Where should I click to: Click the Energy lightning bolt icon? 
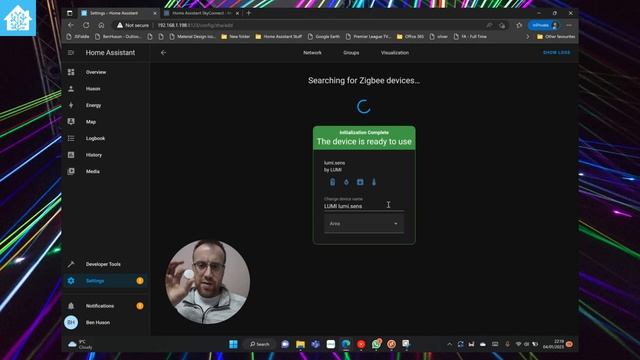71,105
